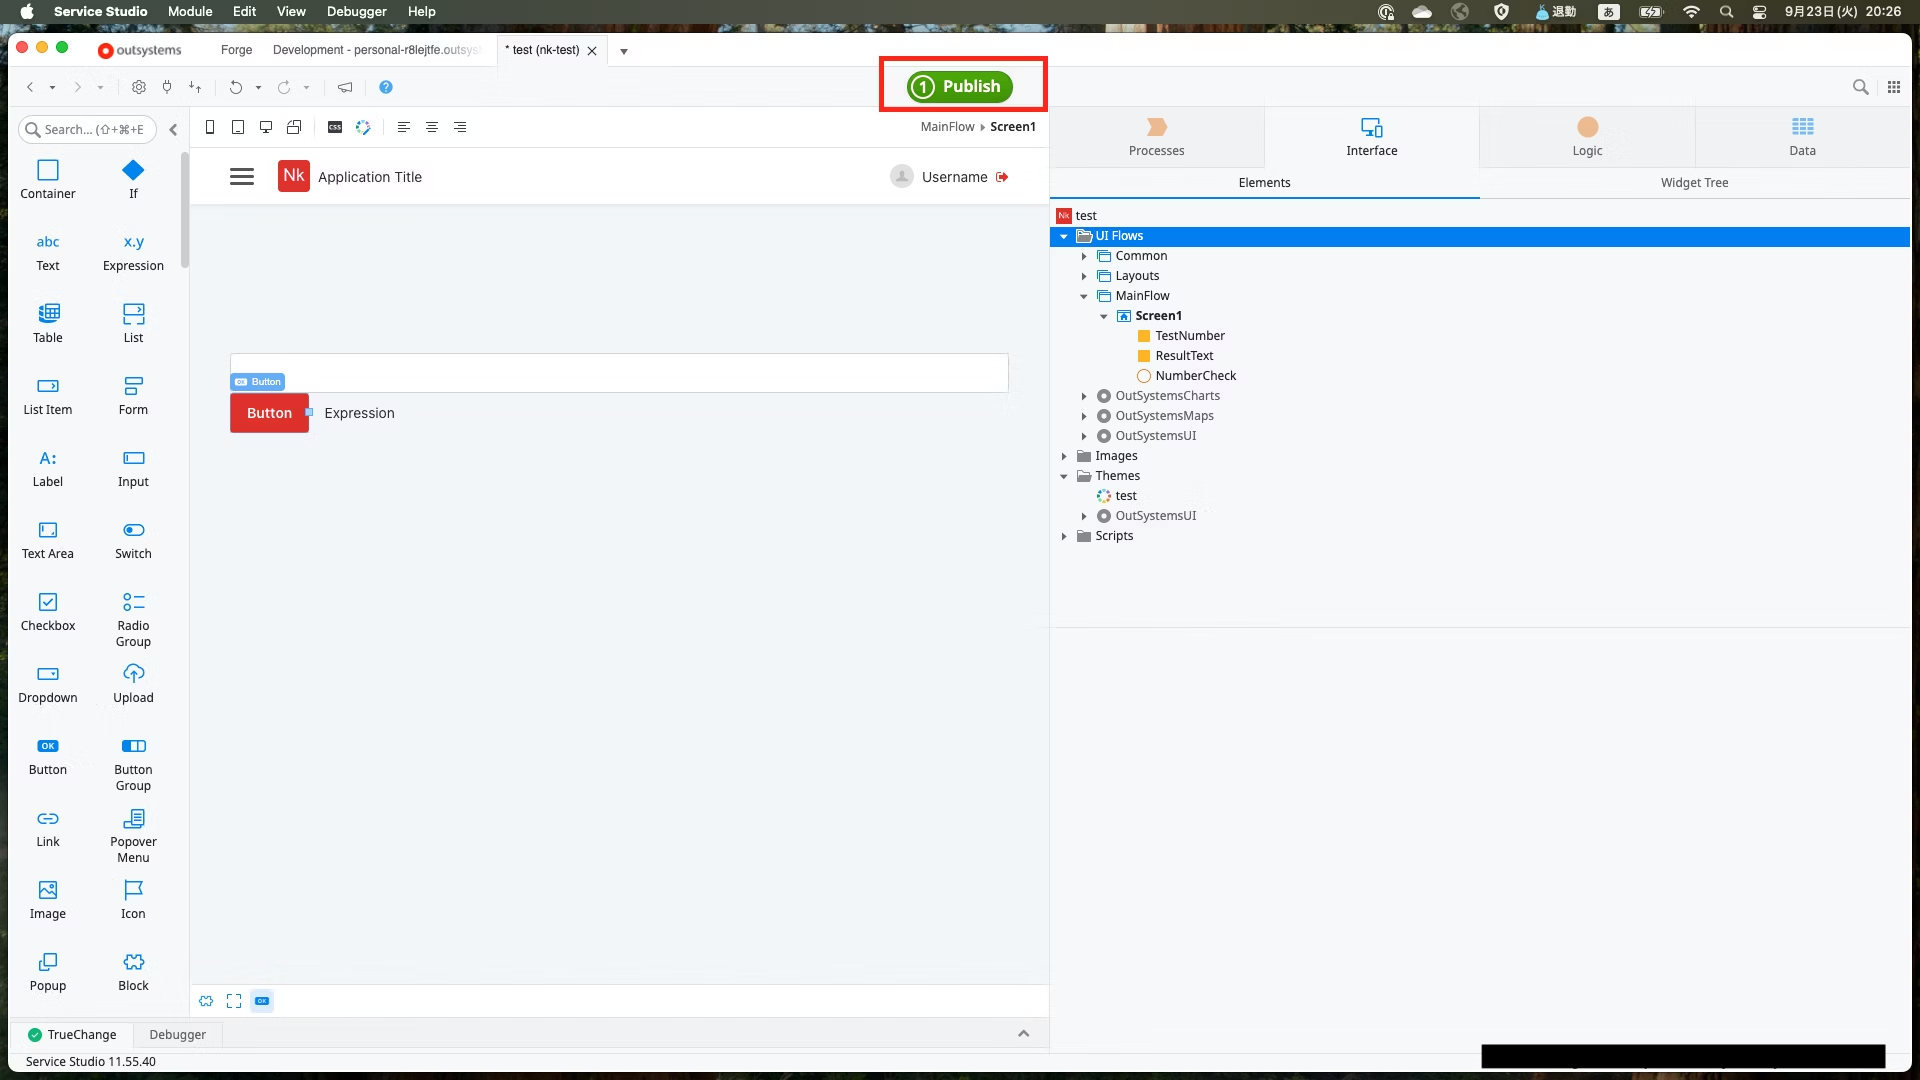Open the blue help question mark
Screen dimensions: 1920x1080
pyautogui.click(x=386, y=87)
